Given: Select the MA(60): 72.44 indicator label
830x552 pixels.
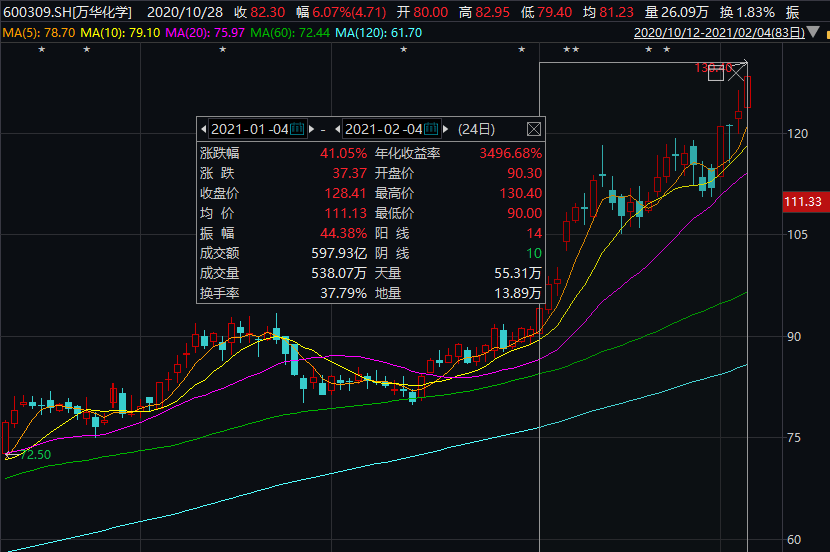Looking at the screenshot, I should 290,33.
